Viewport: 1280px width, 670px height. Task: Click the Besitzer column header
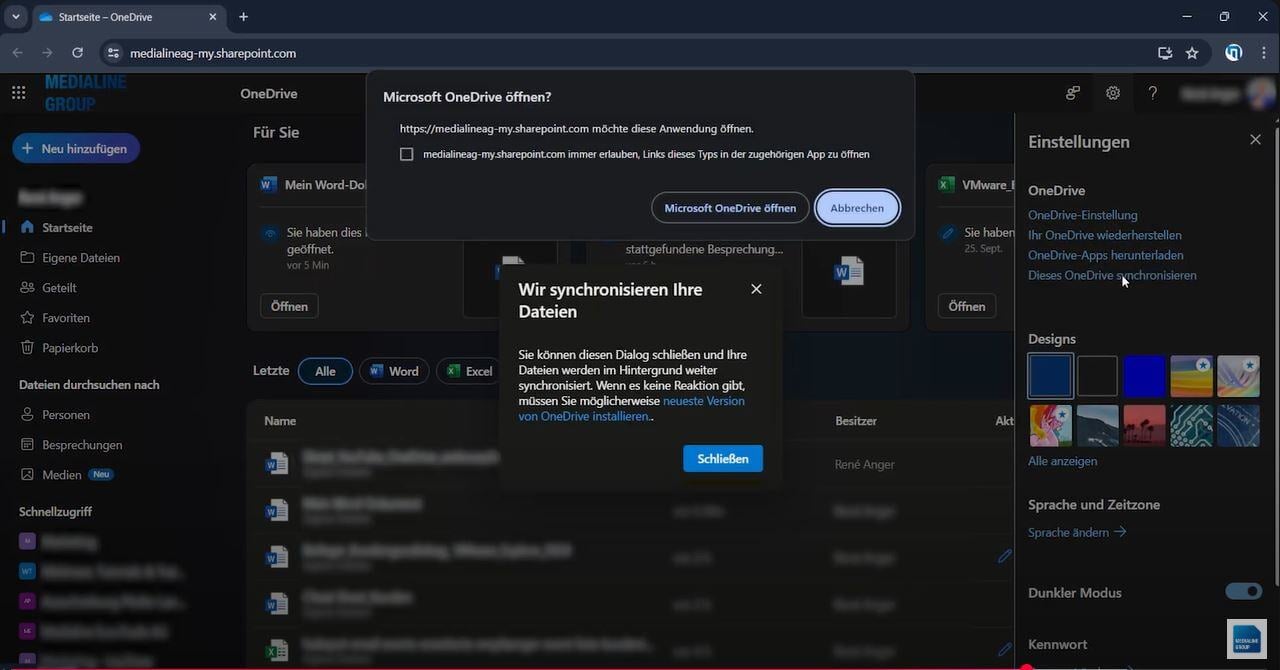coord(856,421)
